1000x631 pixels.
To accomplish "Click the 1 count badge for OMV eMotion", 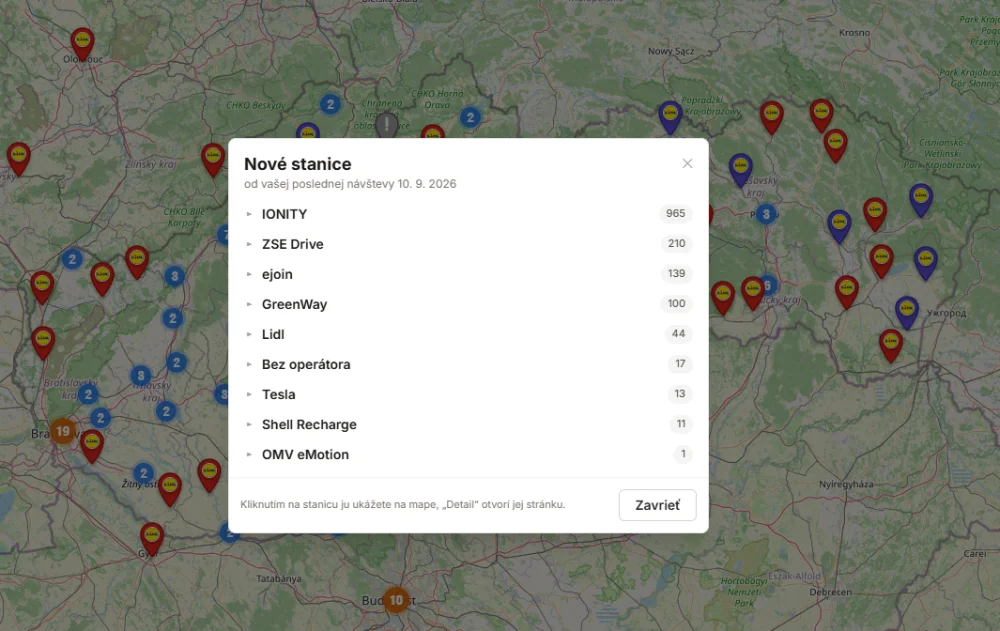I will (683, 454).
